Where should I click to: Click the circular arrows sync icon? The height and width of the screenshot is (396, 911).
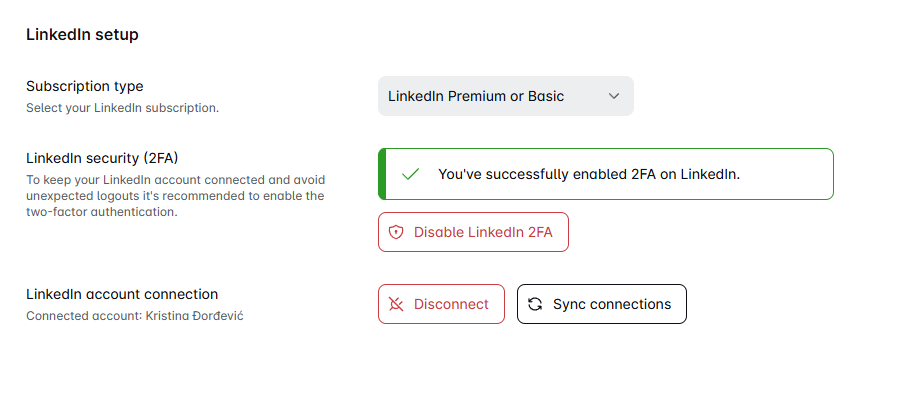(535, 304)
